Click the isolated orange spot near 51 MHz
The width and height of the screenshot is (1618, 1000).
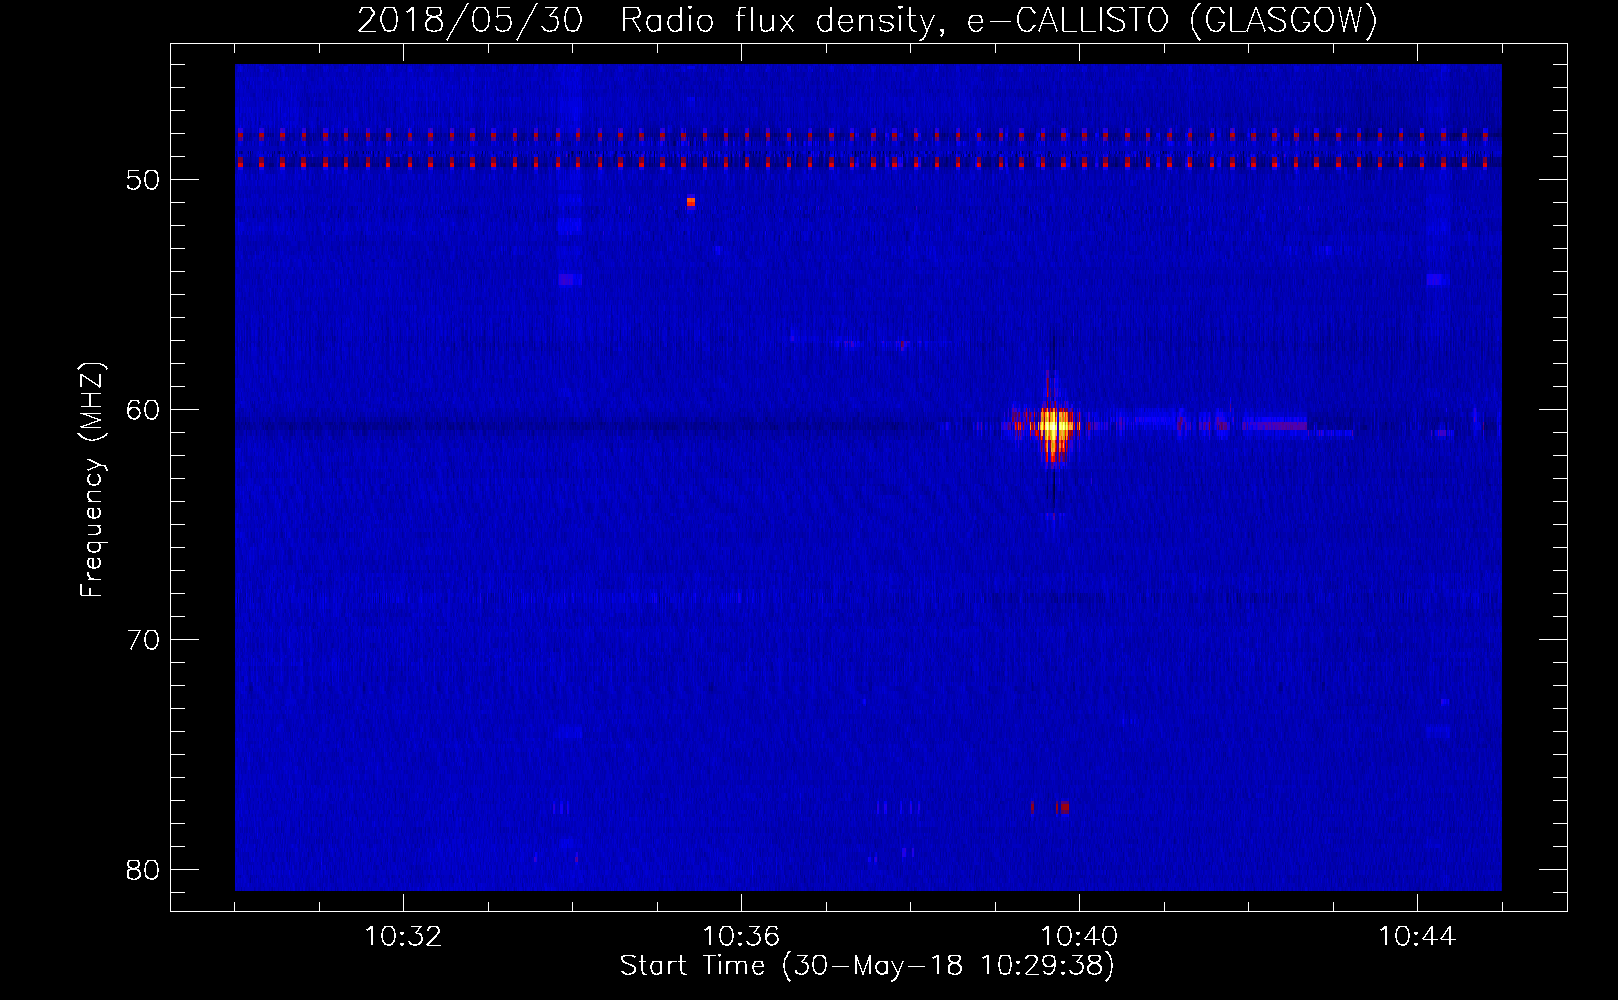tap(690, 202)
